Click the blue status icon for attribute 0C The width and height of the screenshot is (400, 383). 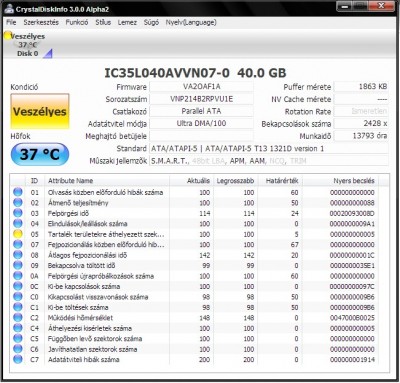[18, 286]
